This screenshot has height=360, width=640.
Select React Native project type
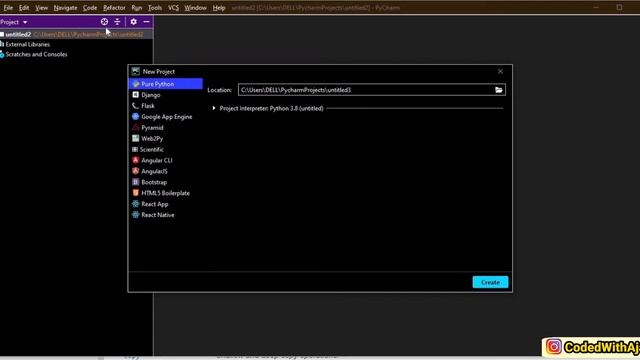165,215
